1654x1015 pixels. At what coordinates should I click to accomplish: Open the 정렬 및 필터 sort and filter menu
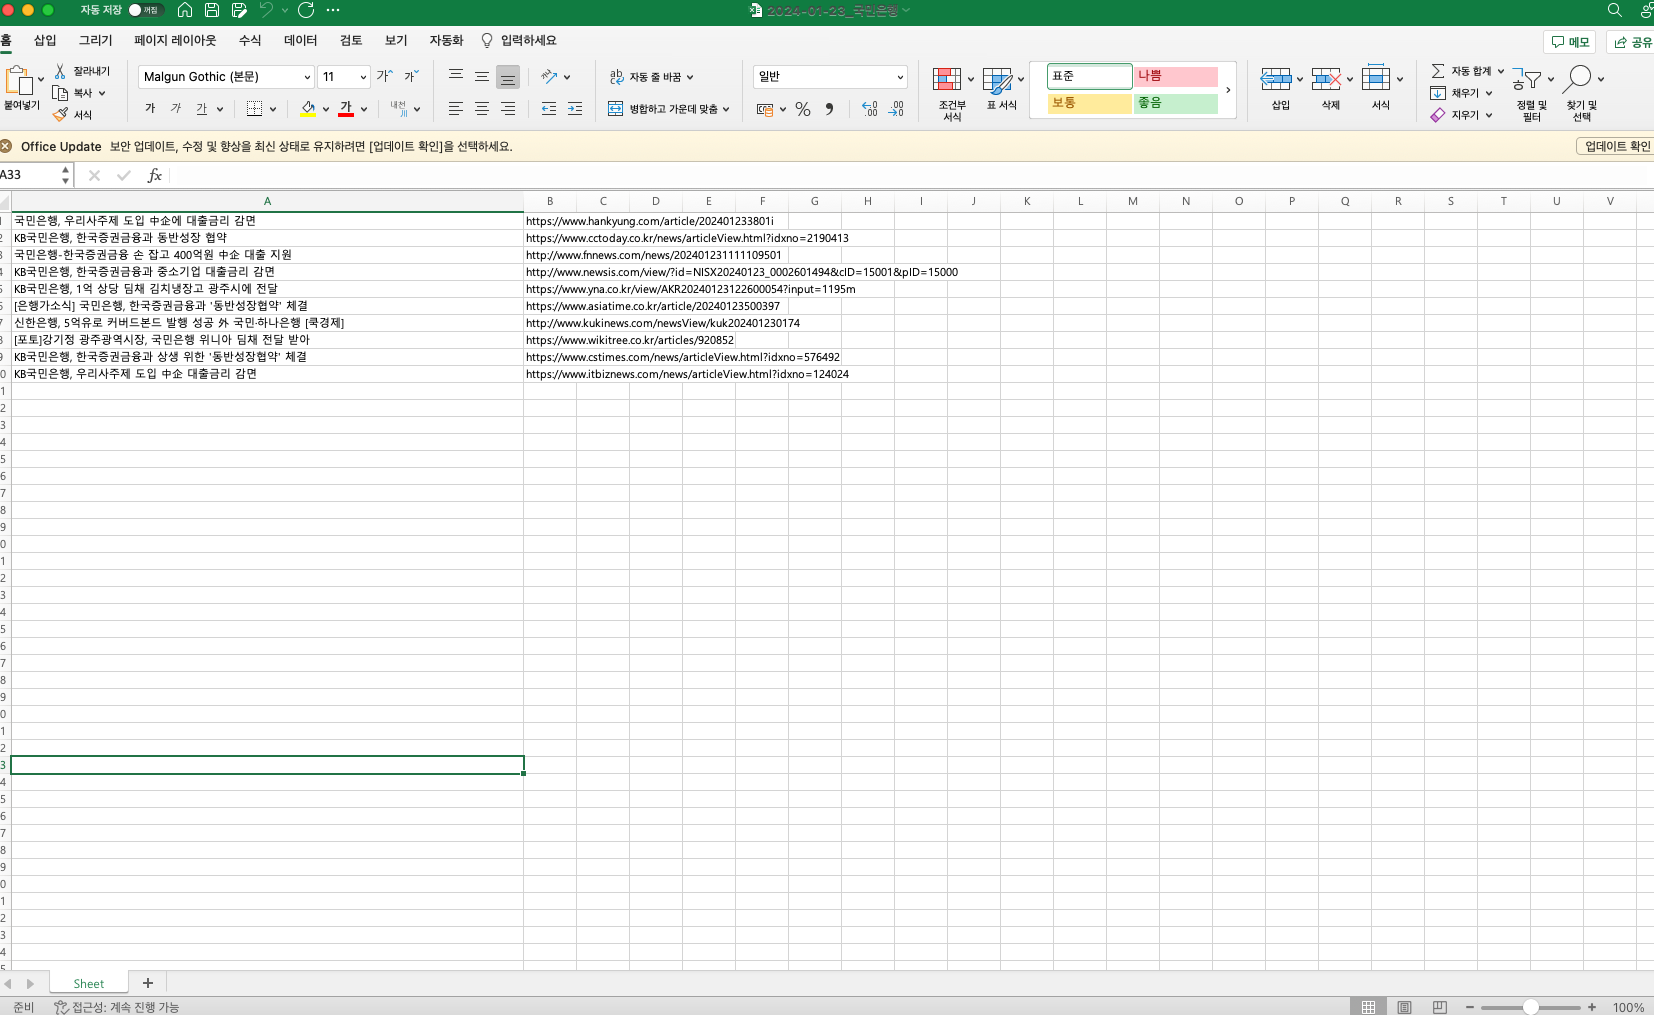1532,92
